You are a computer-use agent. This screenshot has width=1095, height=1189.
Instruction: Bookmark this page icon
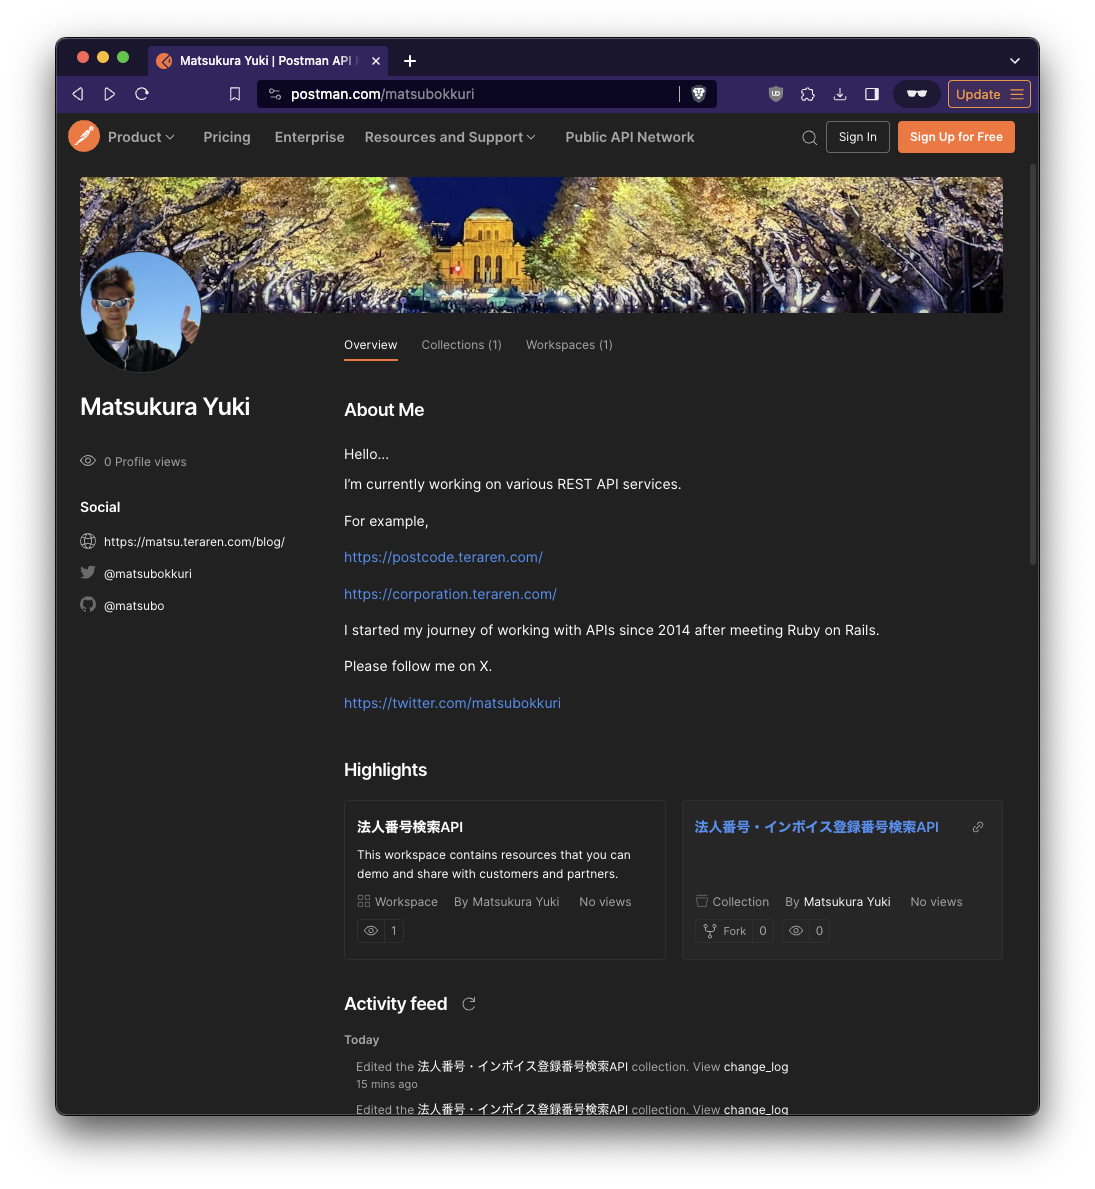(235, 94)
